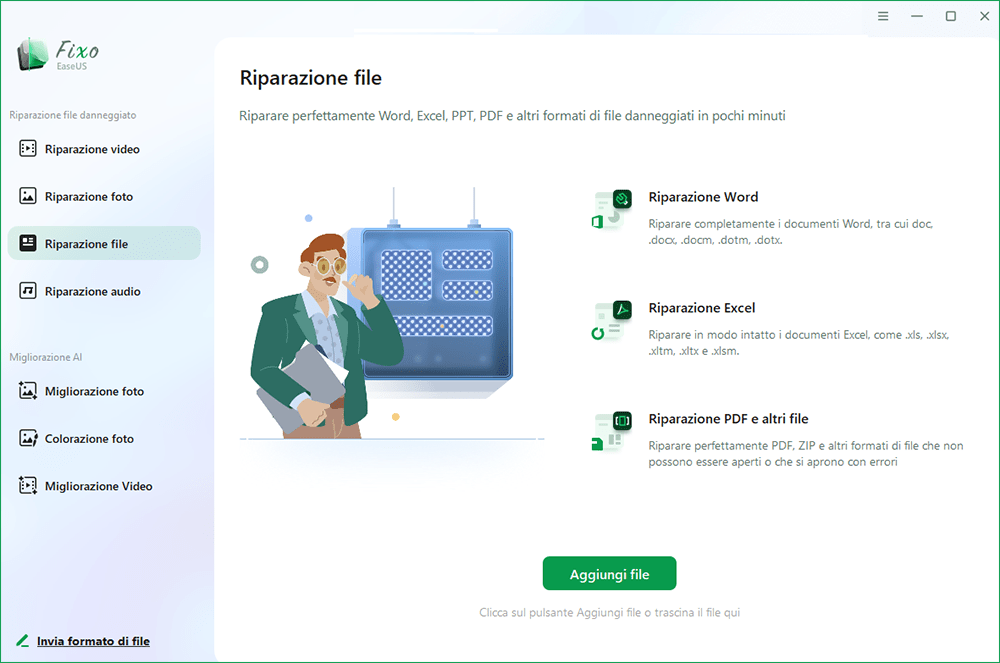Go to Migliorazione foto
Screen dimensions: 1000x663
coord(104,390)
